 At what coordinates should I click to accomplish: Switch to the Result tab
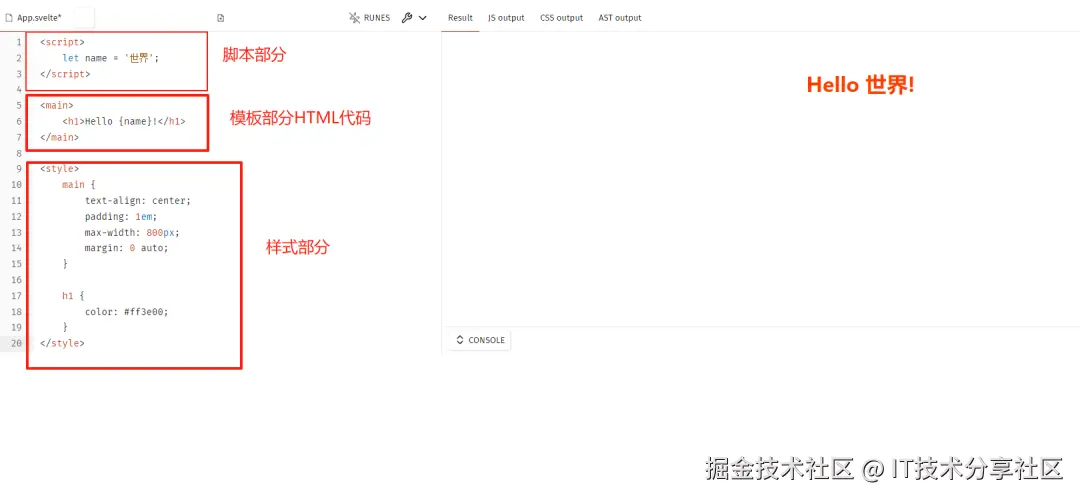tap(460, 18)
